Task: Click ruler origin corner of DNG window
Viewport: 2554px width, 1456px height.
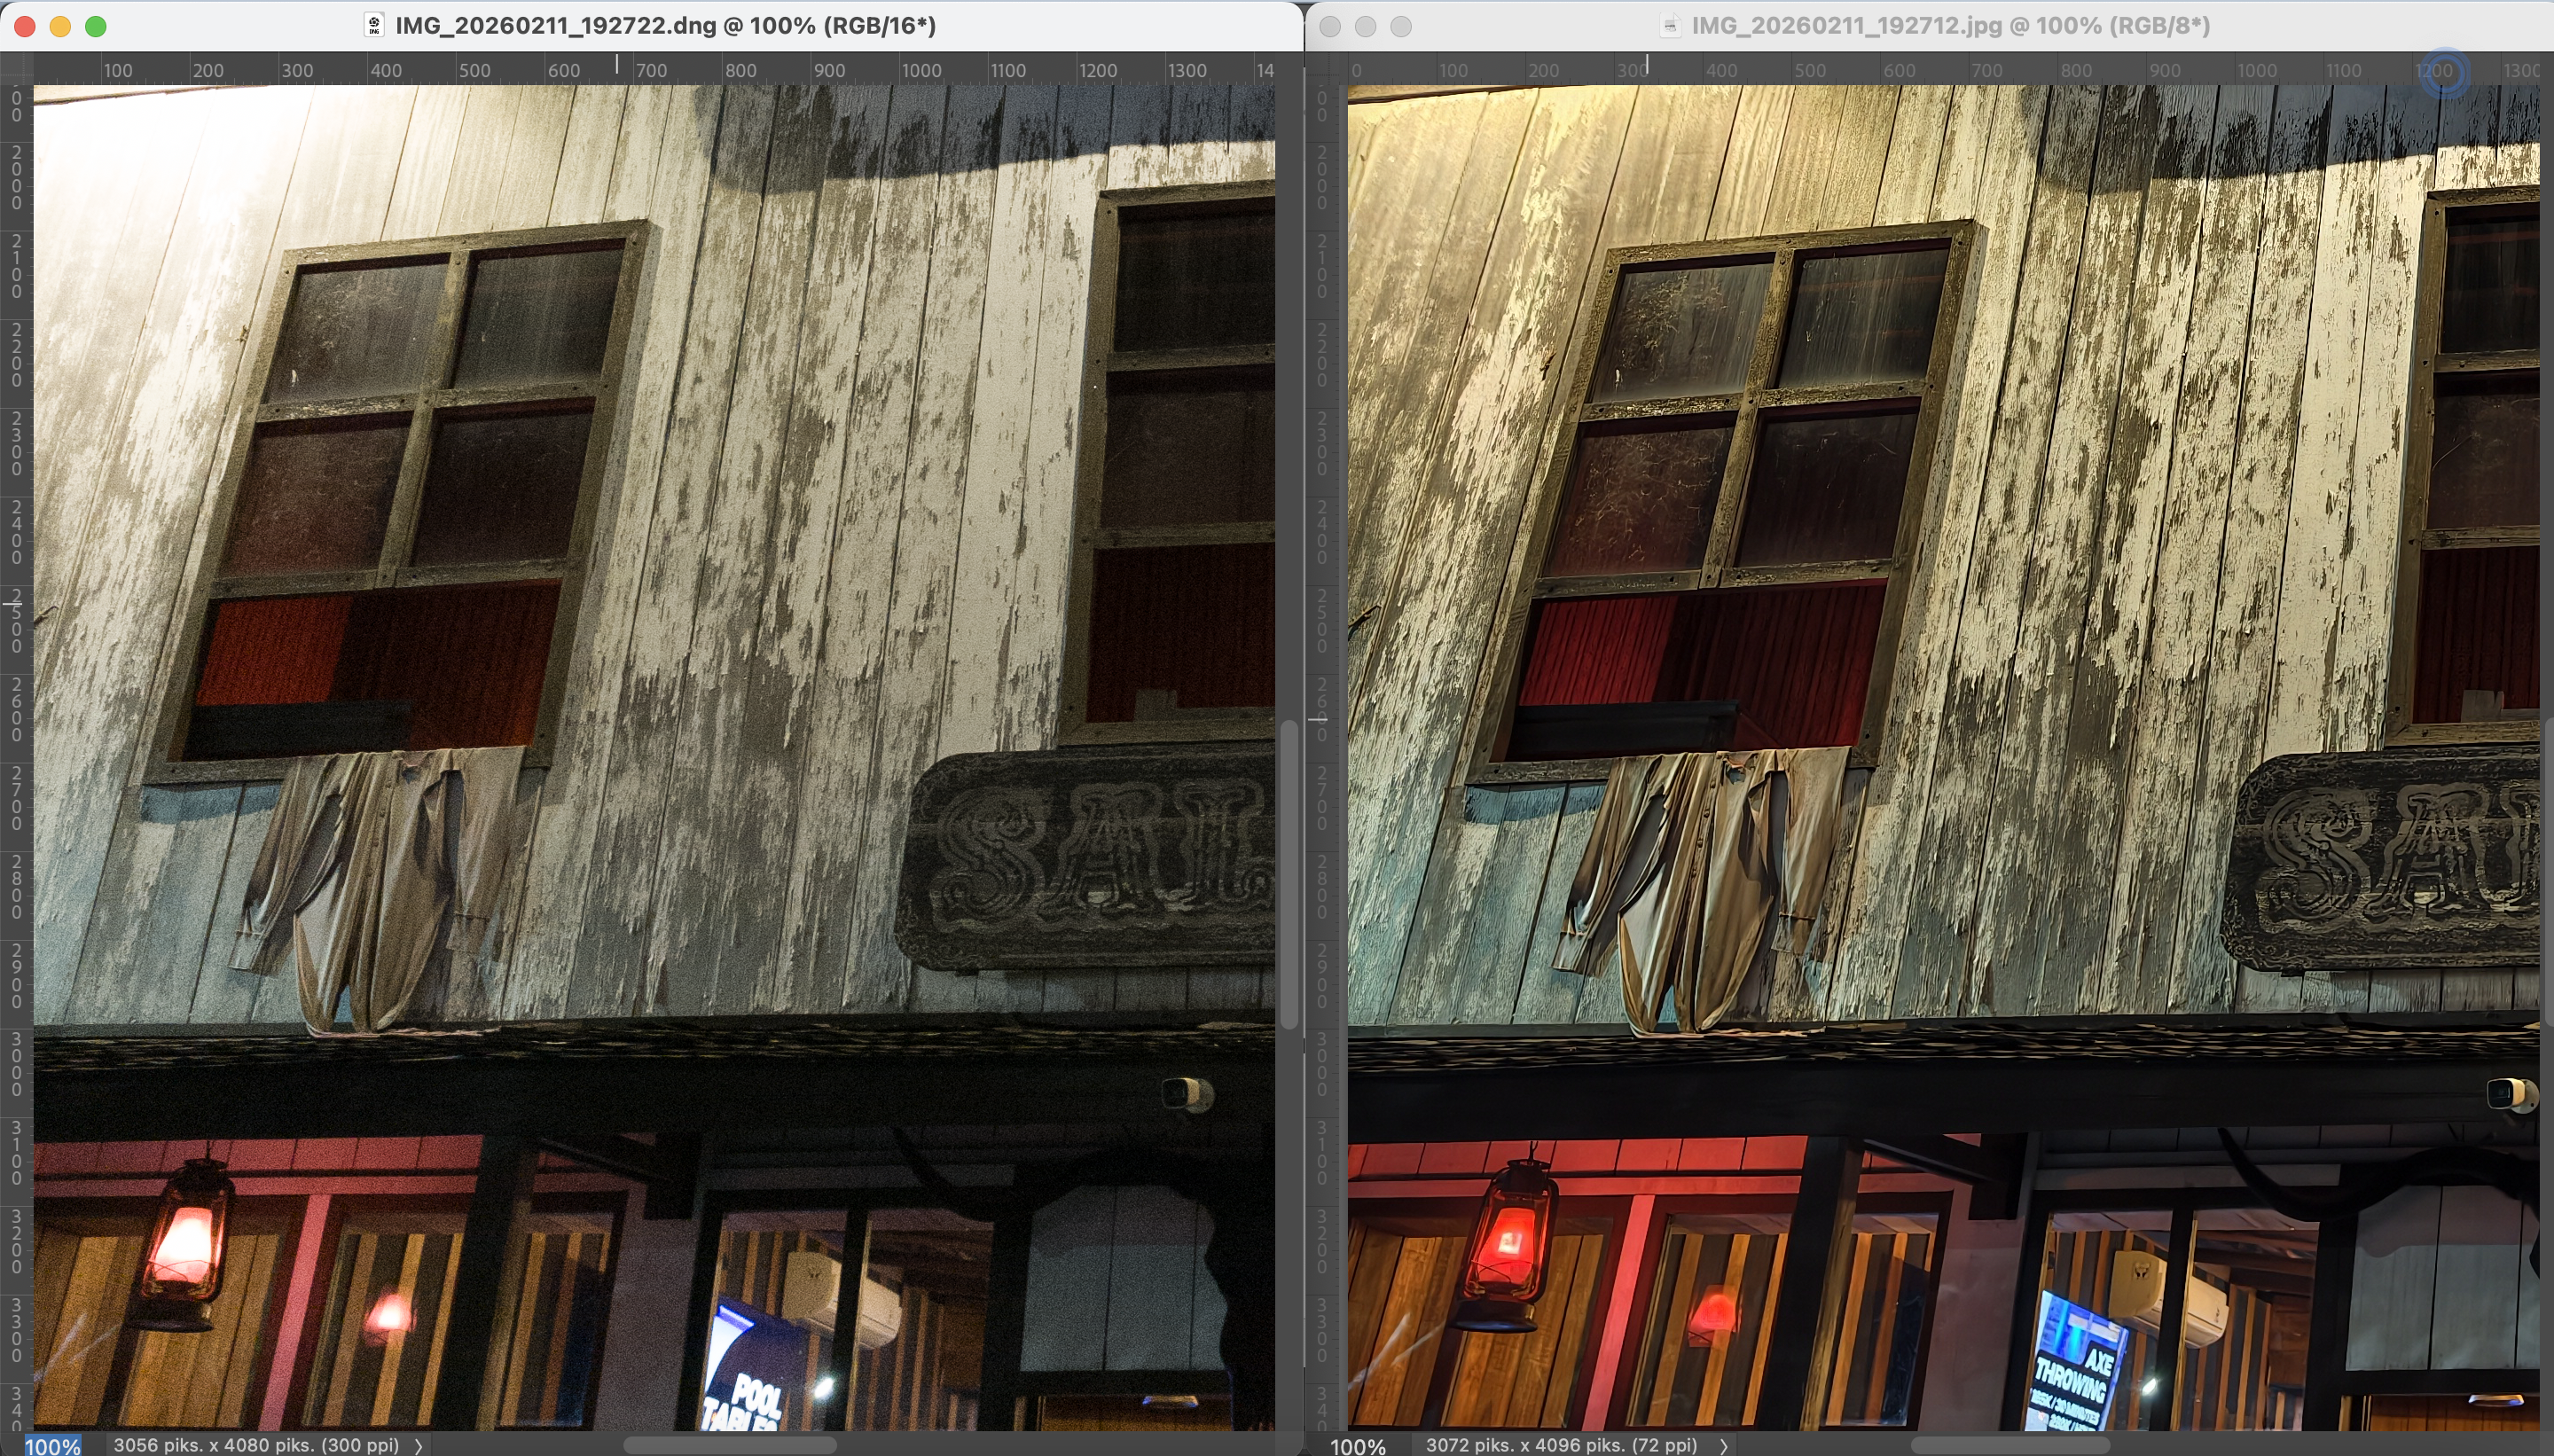Action: (x=16, y=69)
